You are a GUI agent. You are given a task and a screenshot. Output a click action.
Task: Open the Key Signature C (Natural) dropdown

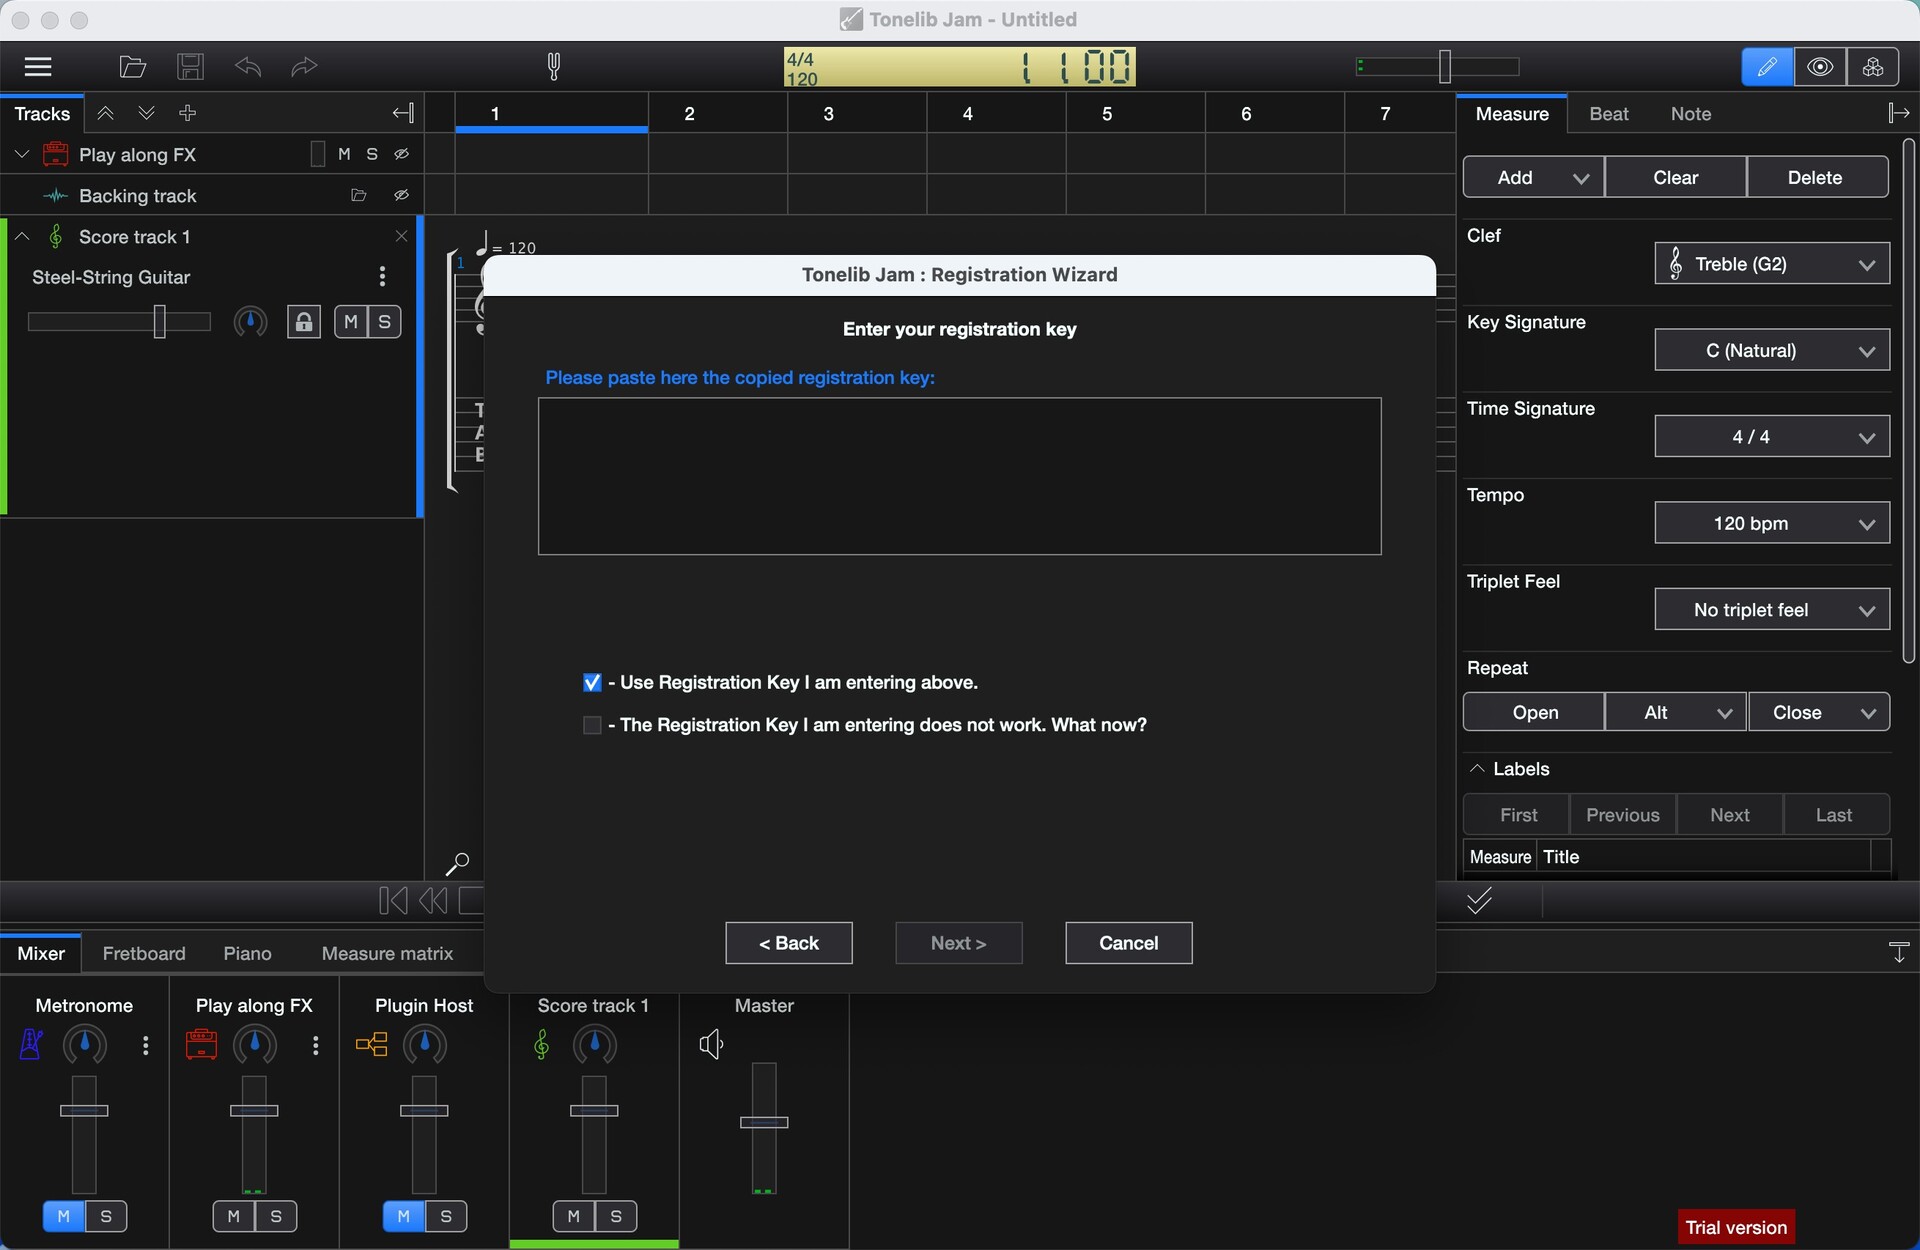[1772, 350]
